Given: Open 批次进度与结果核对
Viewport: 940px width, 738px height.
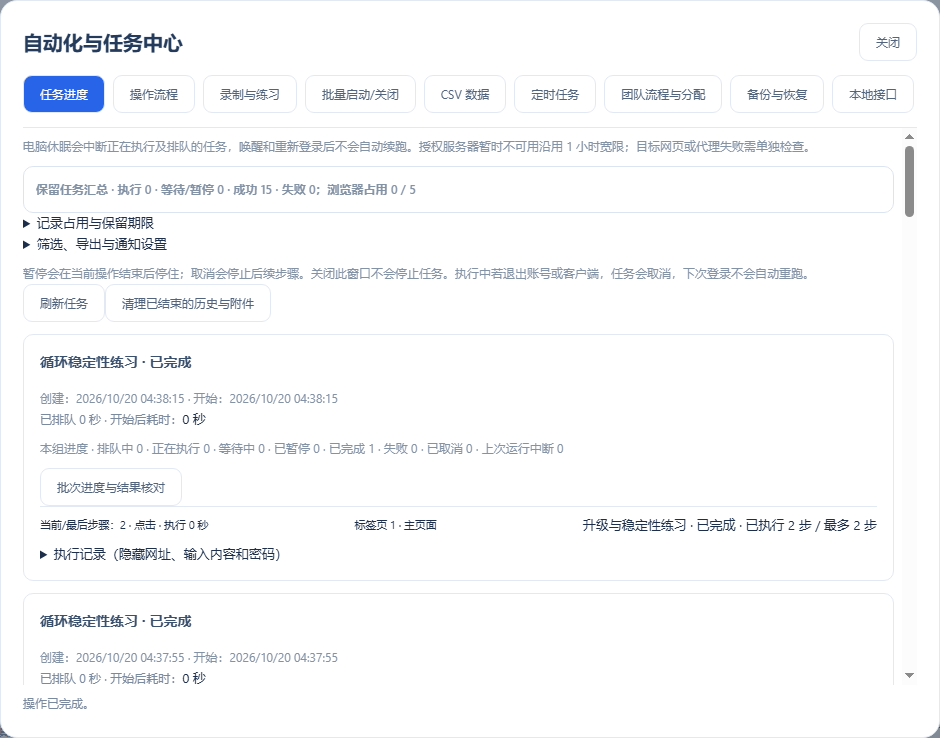Looking at the screenshot, I should coord(110,487).
